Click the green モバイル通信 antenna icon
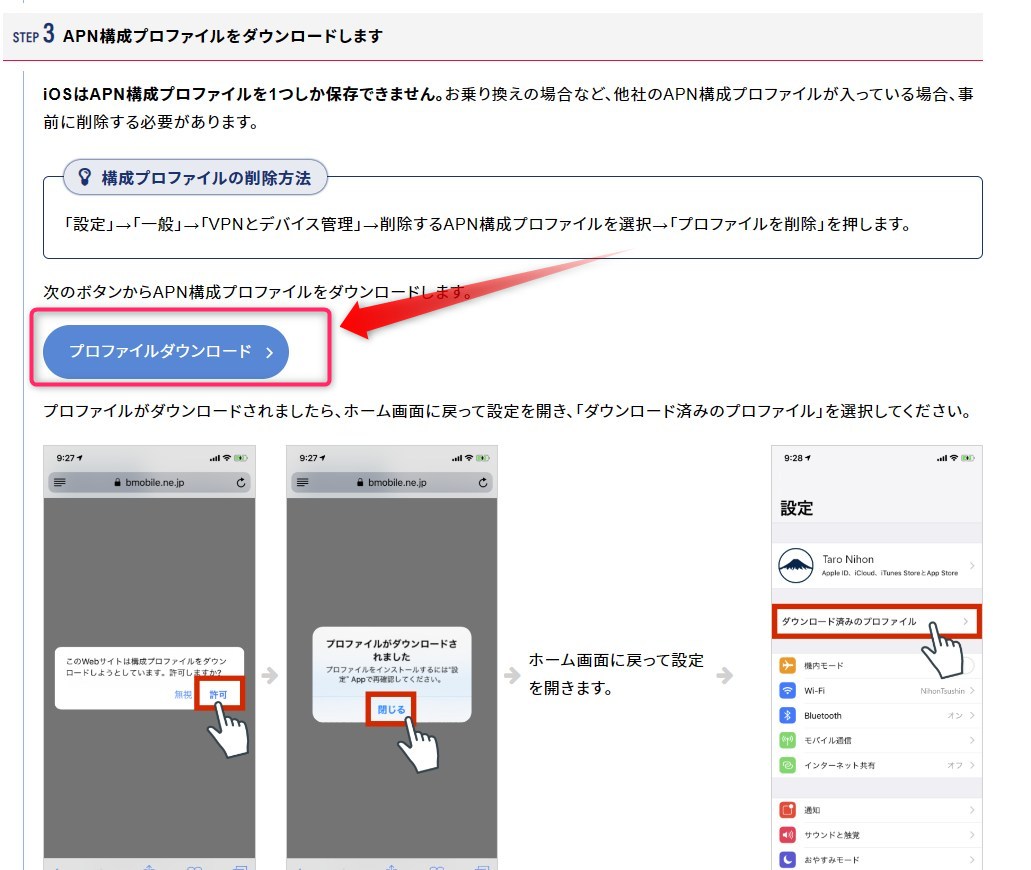 pos(788,741)
